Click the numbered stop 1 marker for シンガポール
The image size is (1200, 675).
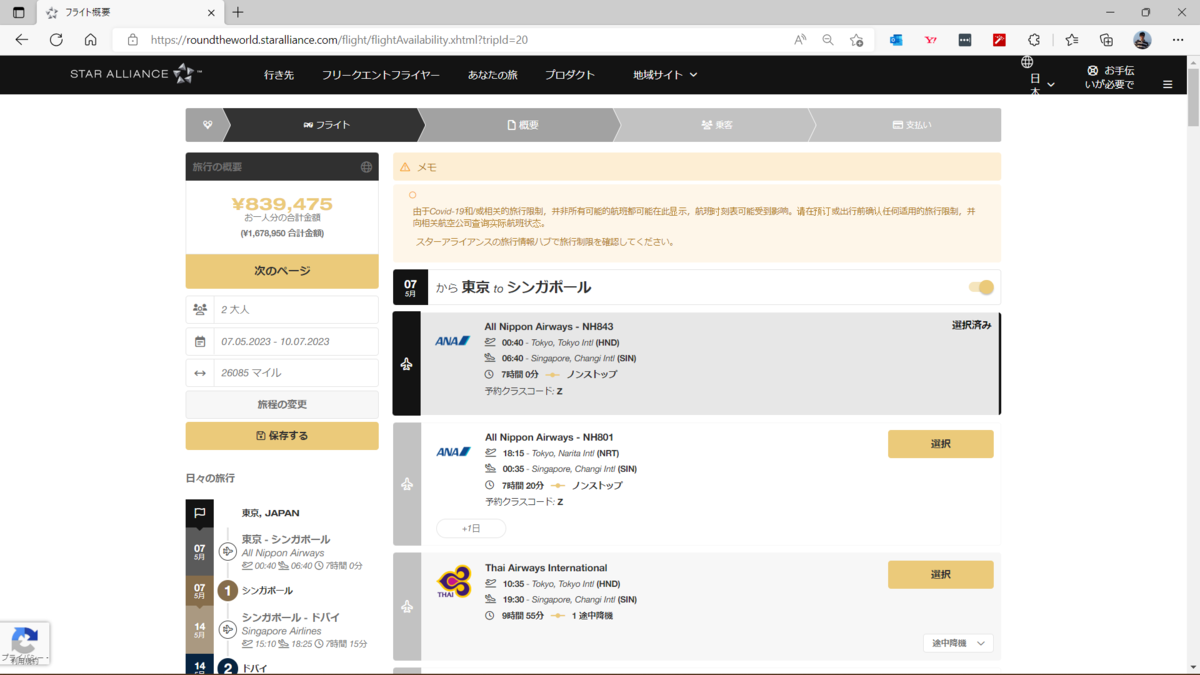(x=228, y=591)
